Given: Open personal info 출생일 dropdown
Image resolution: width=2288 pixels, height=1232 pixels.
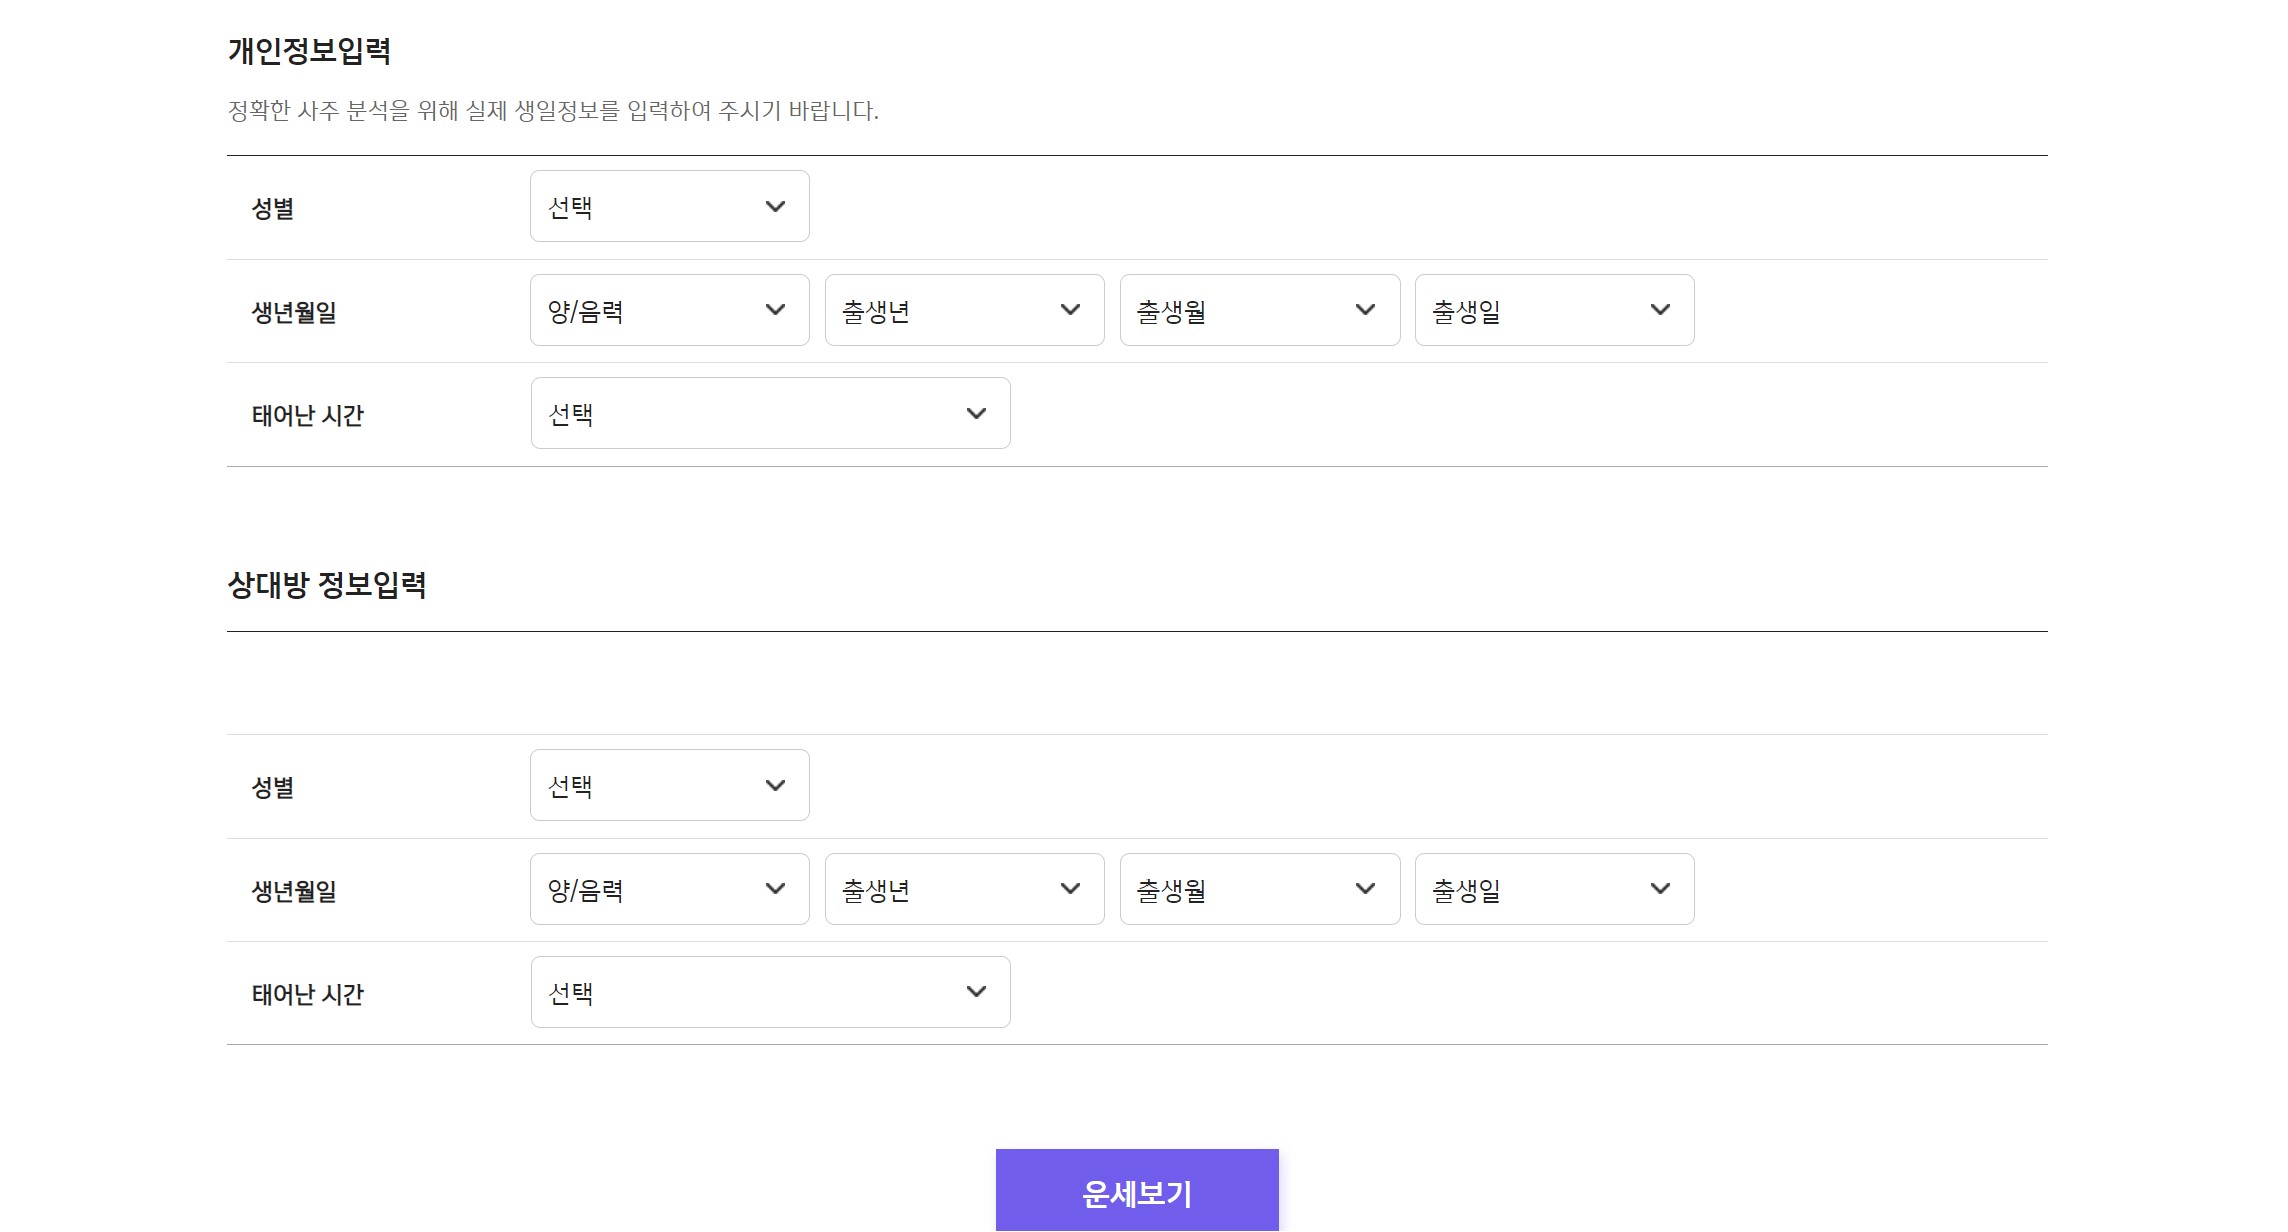Looking at the screenshot, I should [1553, 310].
